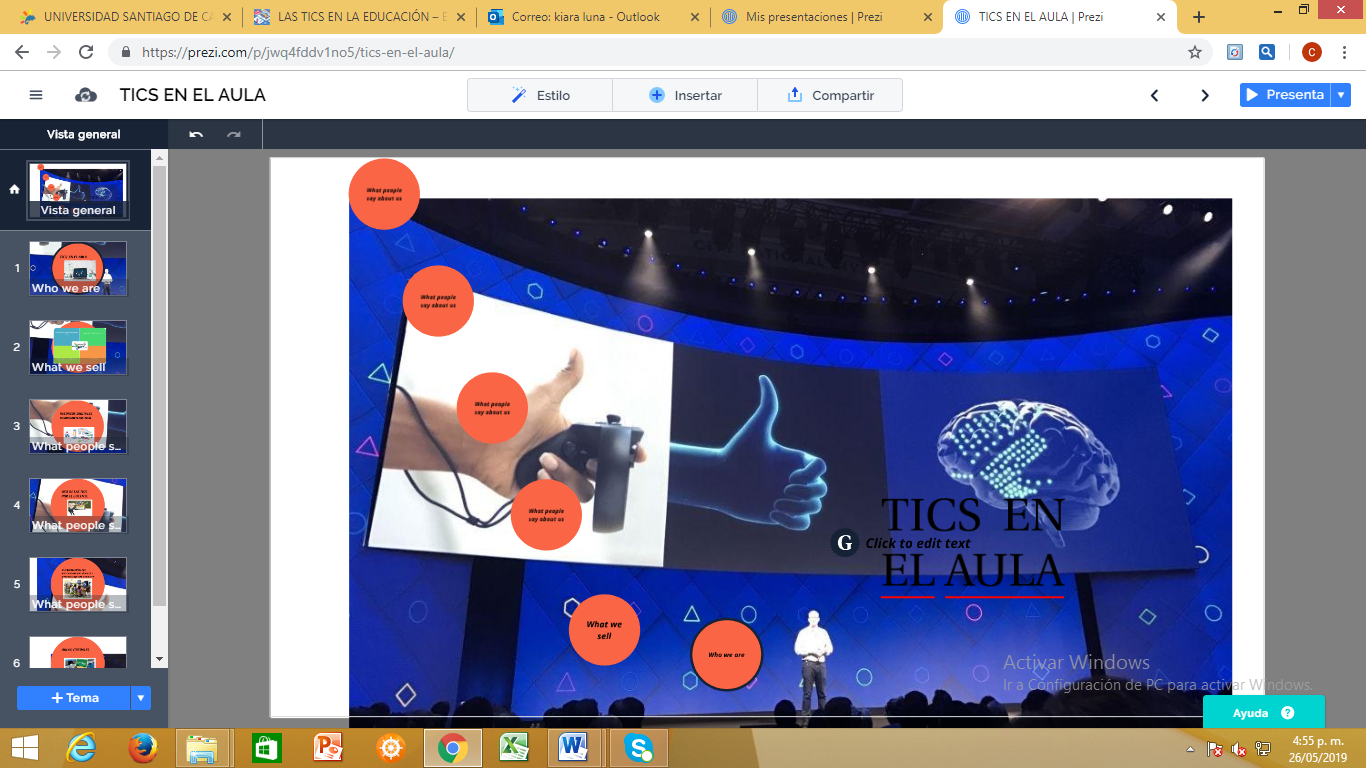Click the Compartir button

830,95
